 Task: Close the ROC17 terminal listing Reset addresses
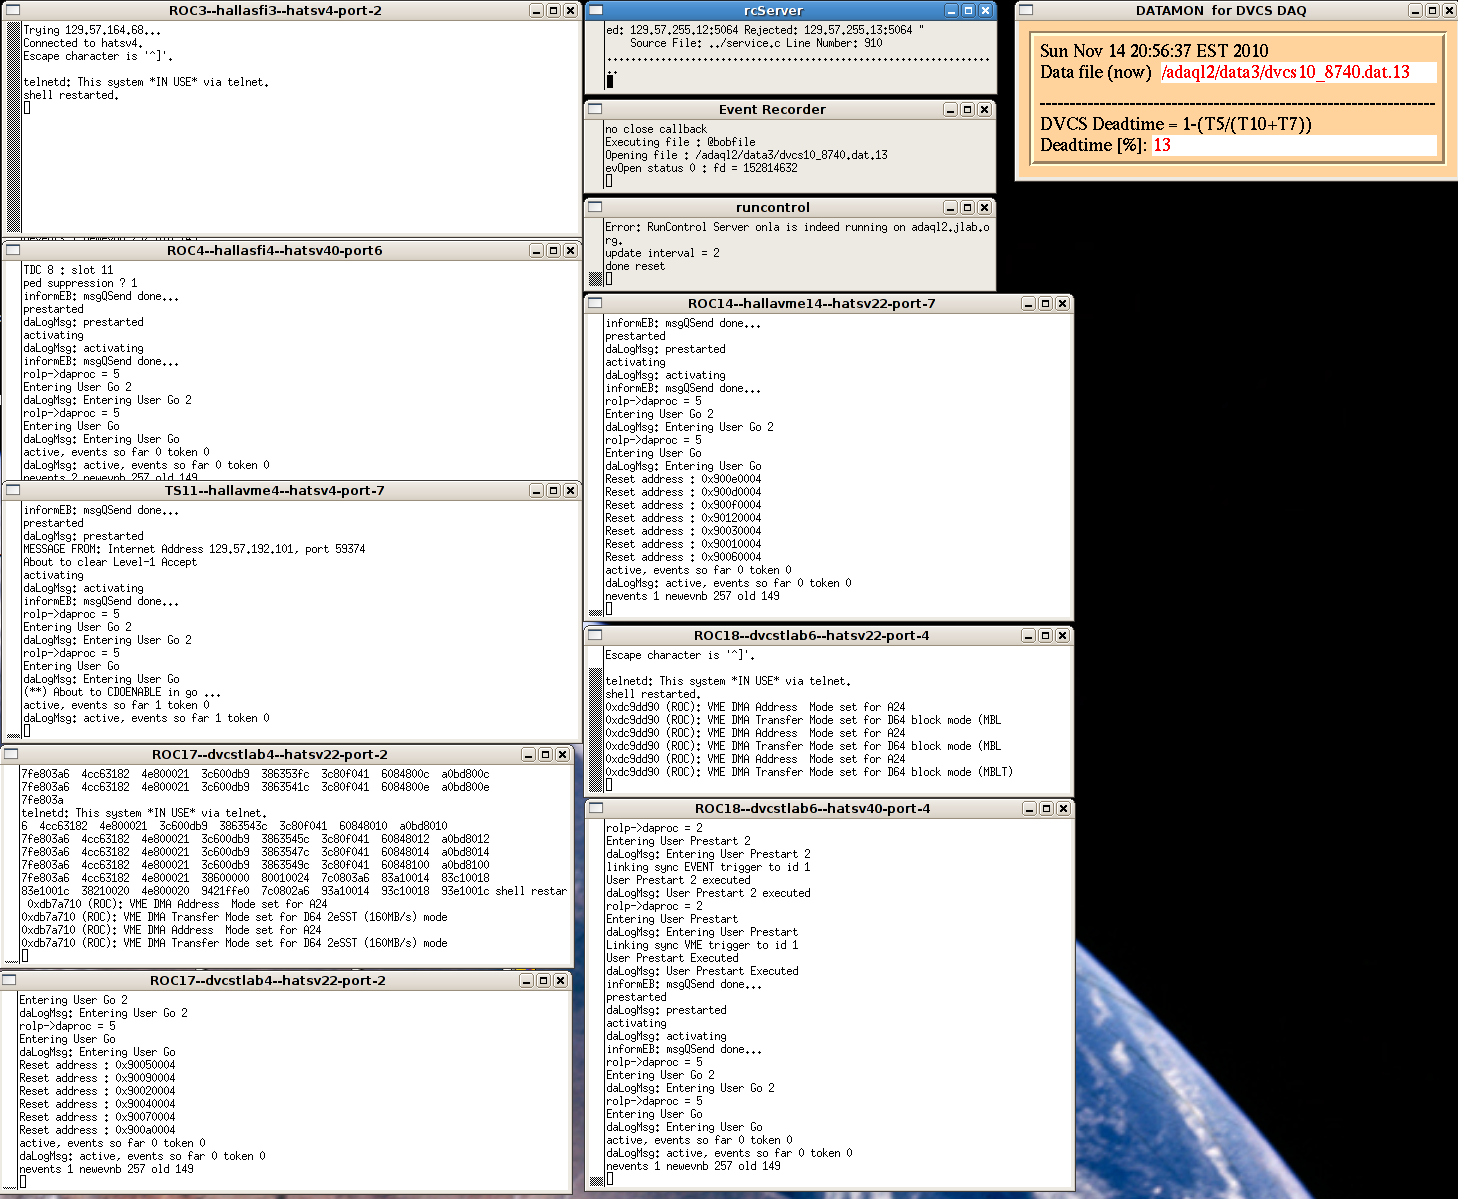click(560, 980)
